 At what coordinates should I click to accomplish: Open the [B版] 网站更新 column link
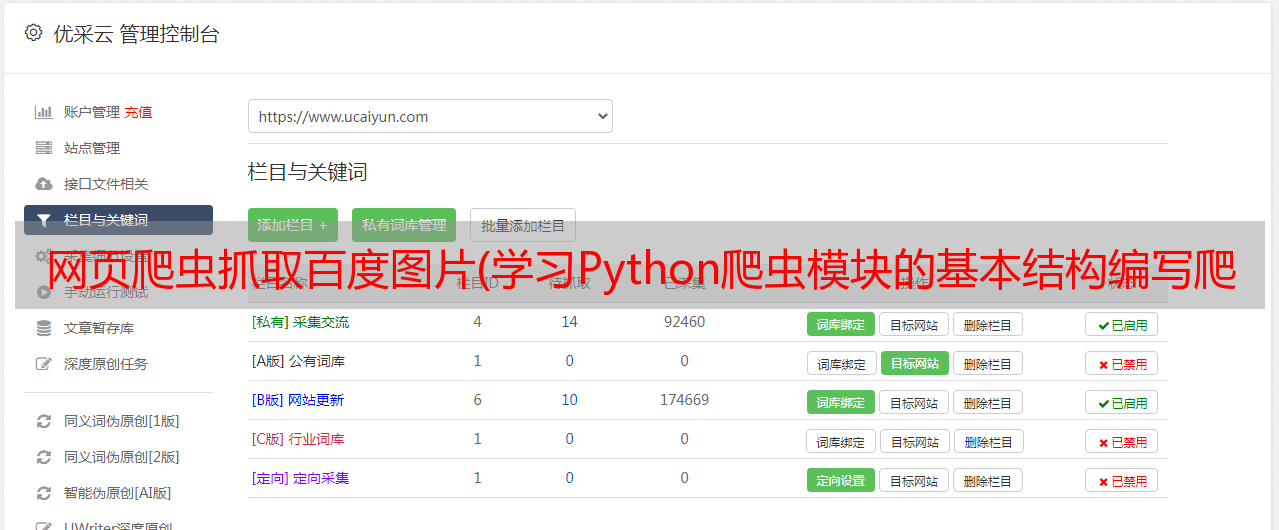298,400
